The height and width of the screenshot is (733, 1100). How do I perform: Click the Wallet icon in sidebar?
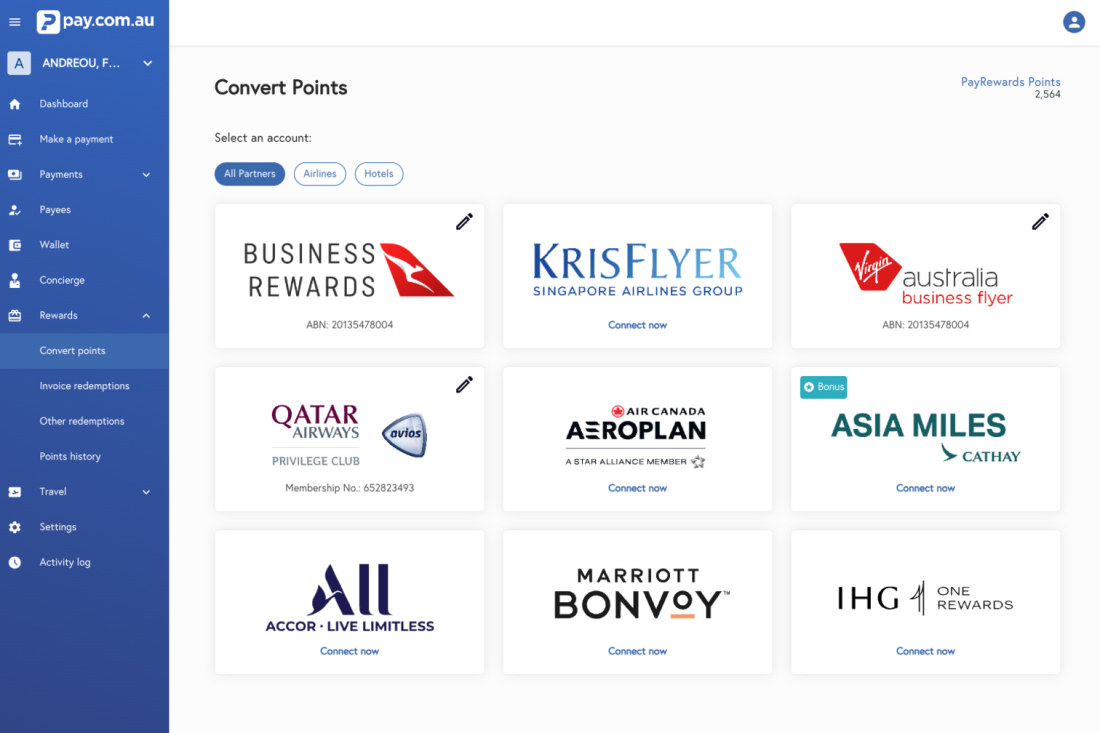[15, 245]
